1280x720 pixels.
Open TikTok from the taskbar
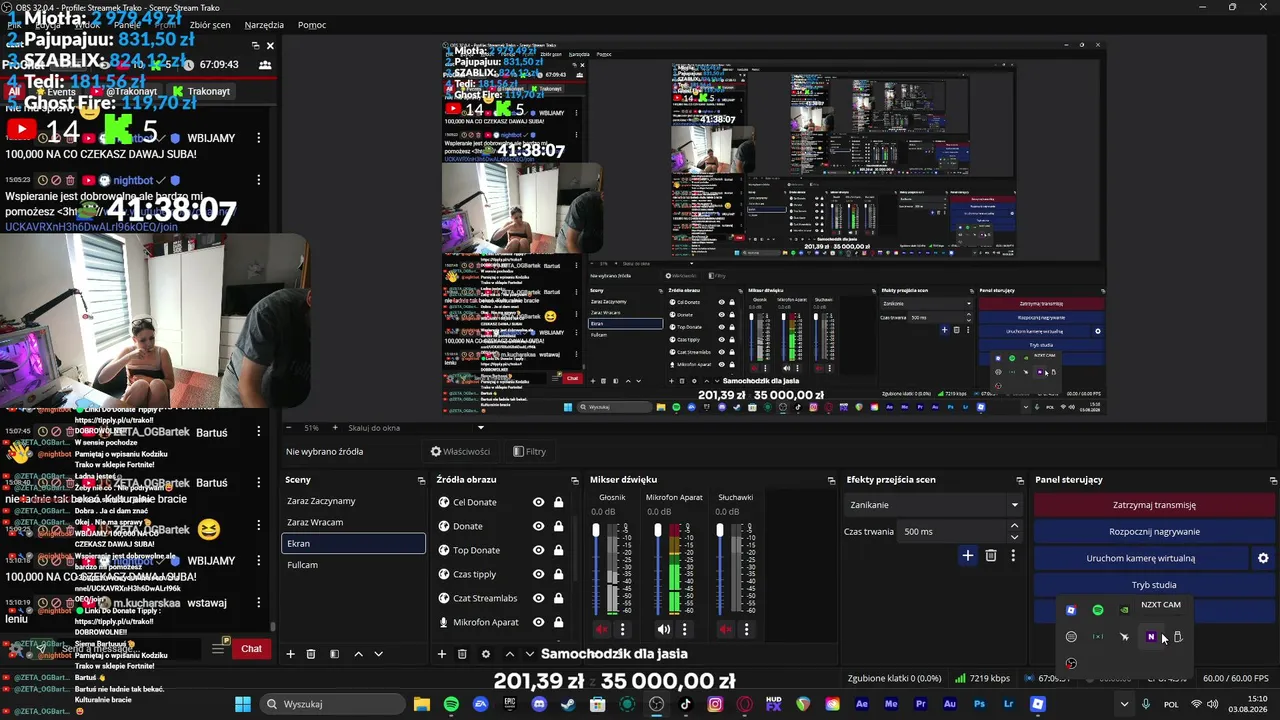point(685,704)
